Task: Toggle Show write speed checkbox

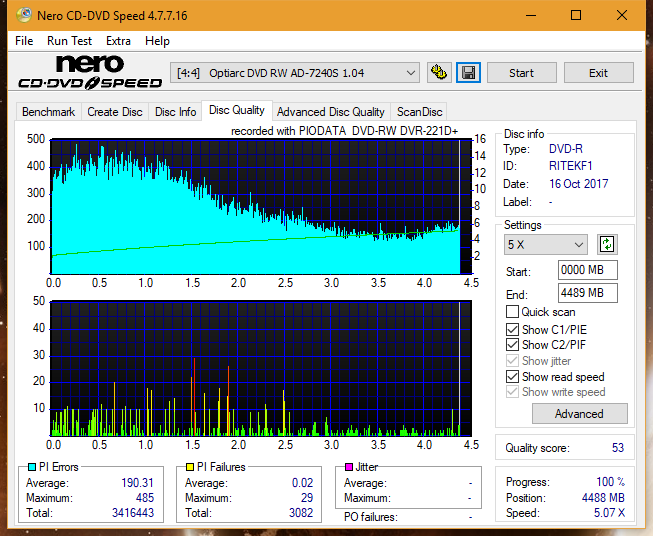Action: coord(512,392)
